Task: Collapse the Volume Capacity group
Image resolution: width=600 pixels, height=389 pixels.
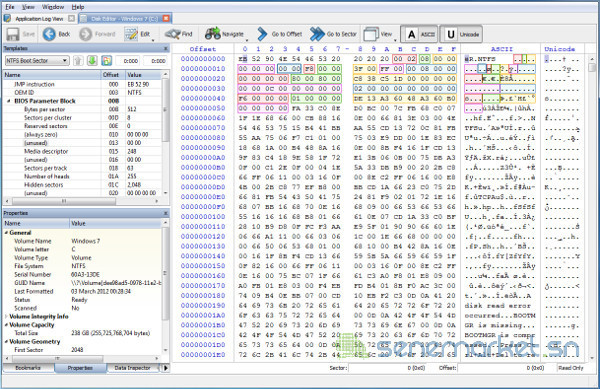Action: [x=7, y=325]
